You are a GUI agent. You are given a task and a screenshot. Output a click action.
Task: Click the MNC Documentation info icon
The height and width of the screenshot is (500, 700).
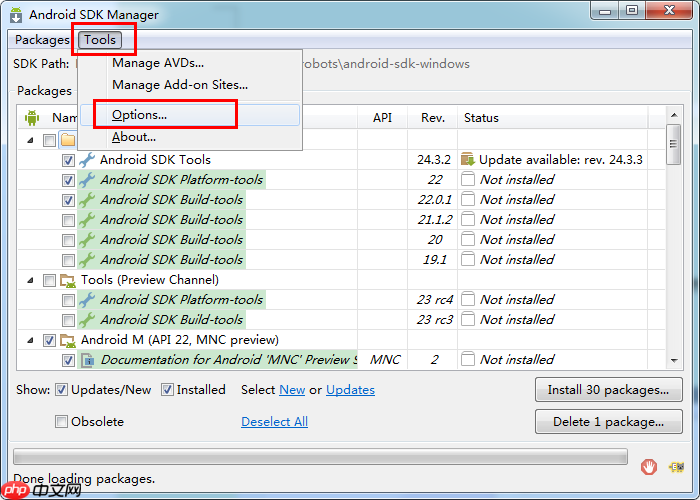coord(88,360)
